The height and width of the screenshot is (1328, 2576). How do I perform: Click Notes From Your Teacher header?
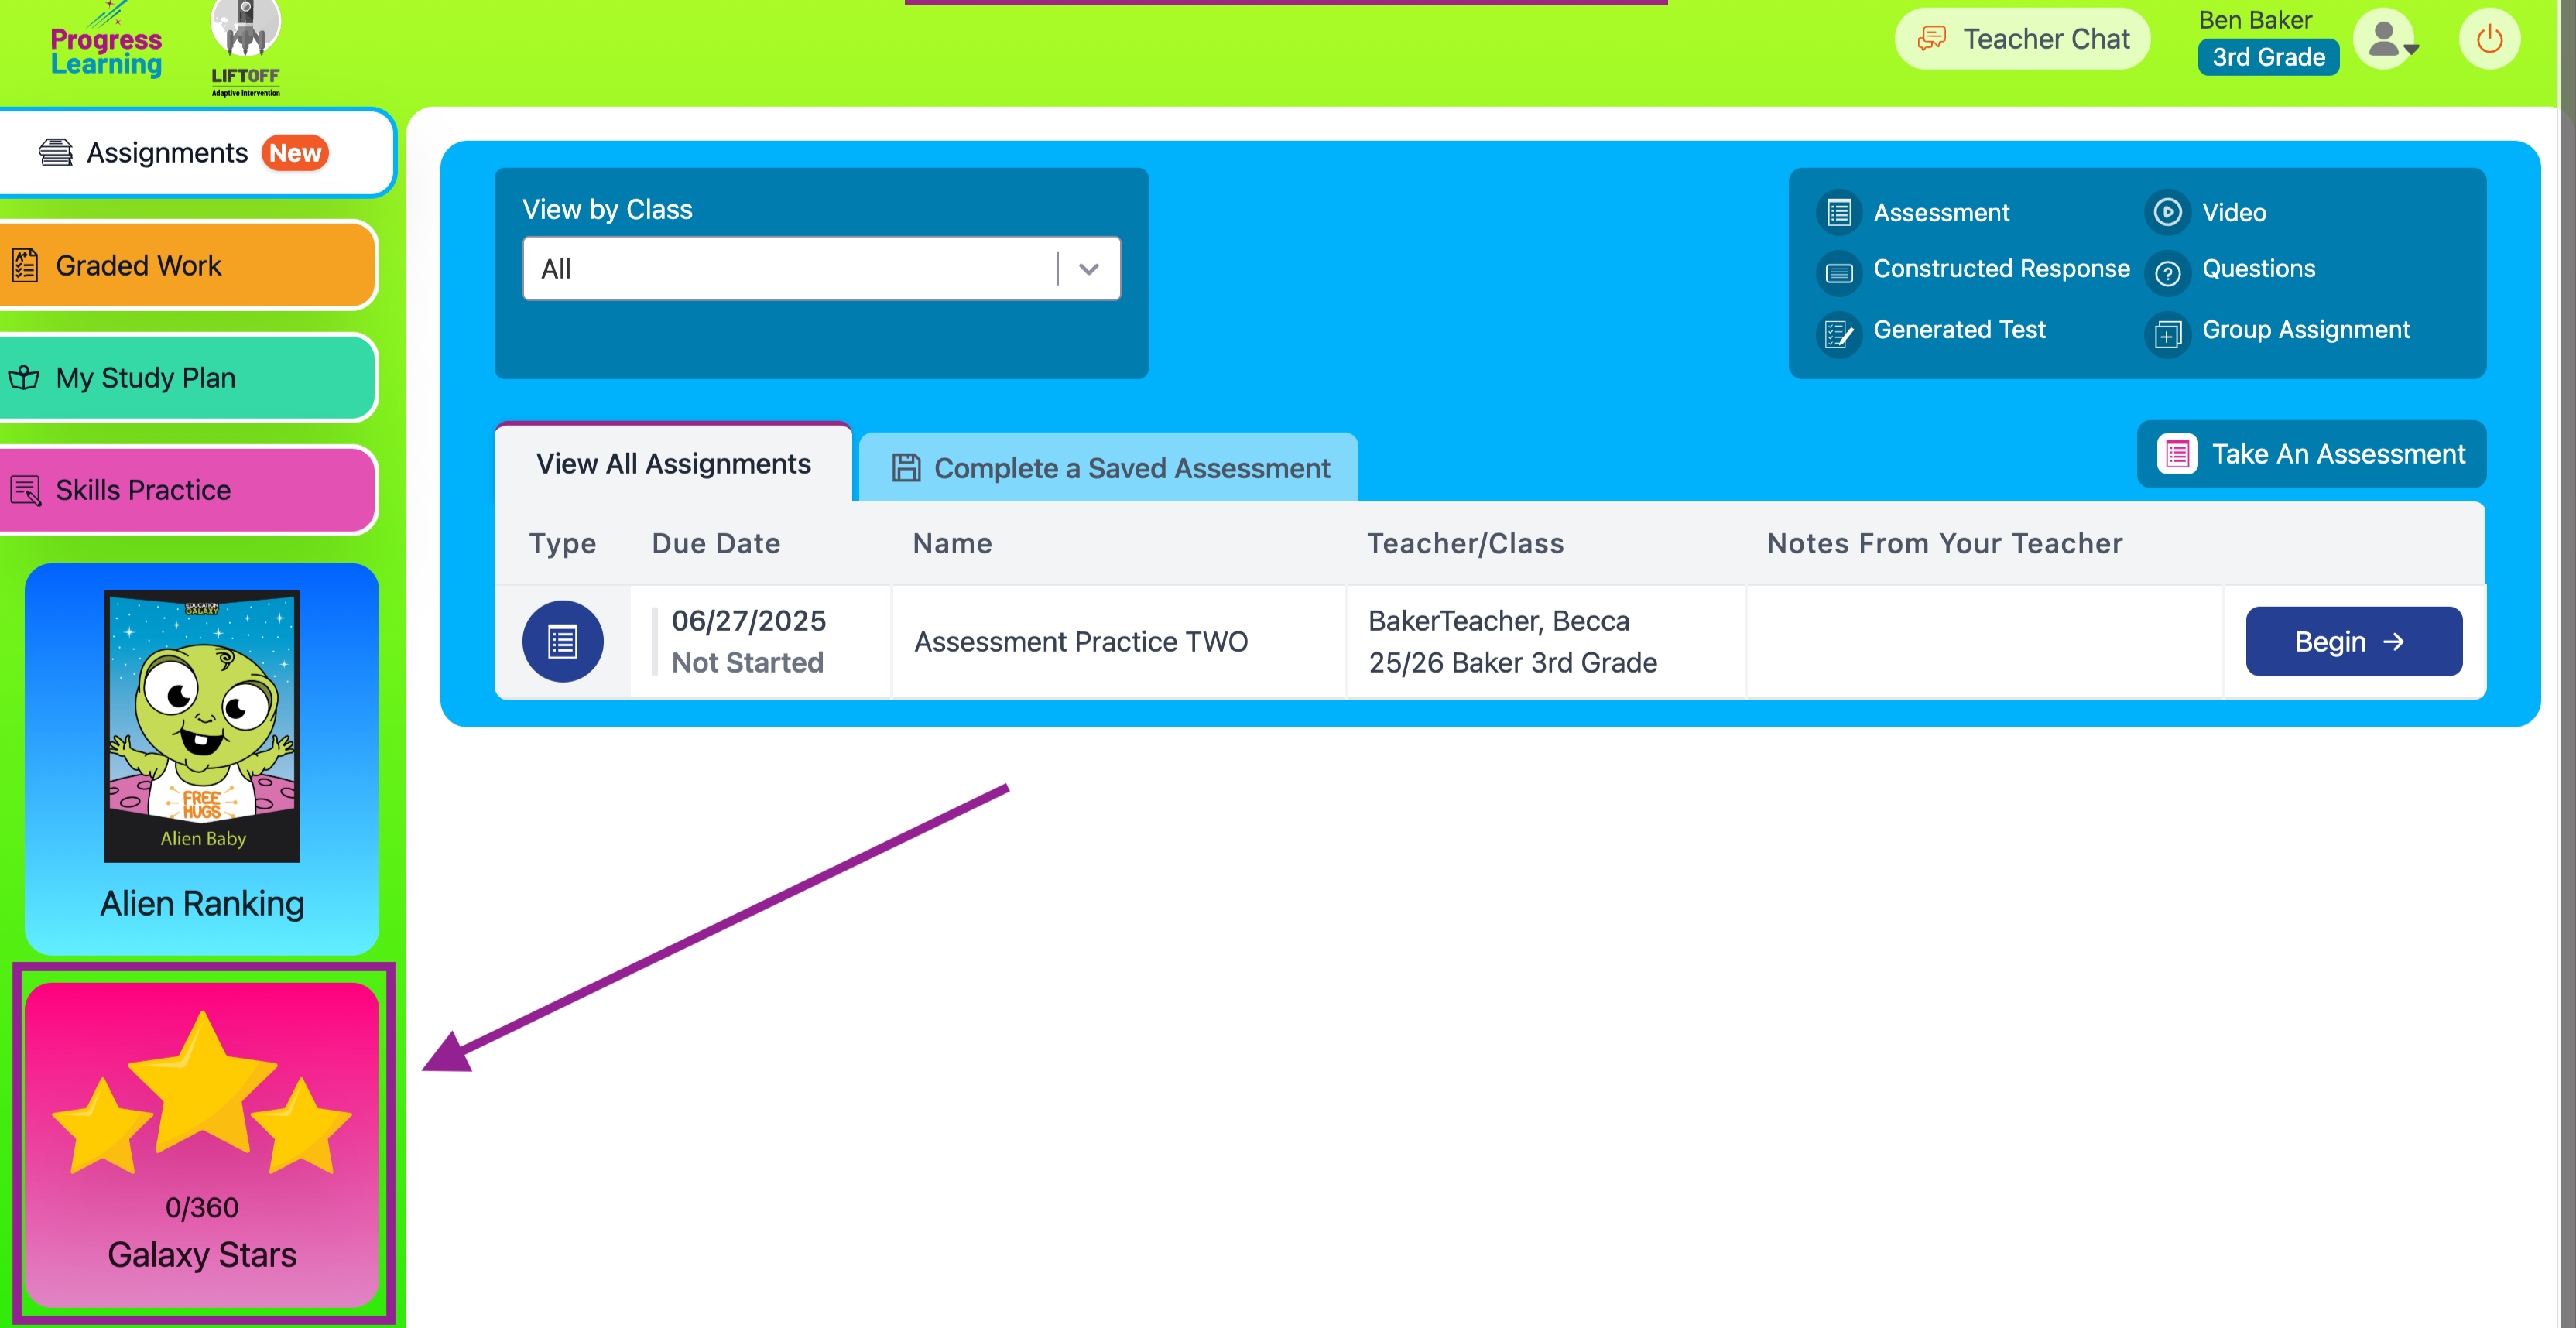1944,544
